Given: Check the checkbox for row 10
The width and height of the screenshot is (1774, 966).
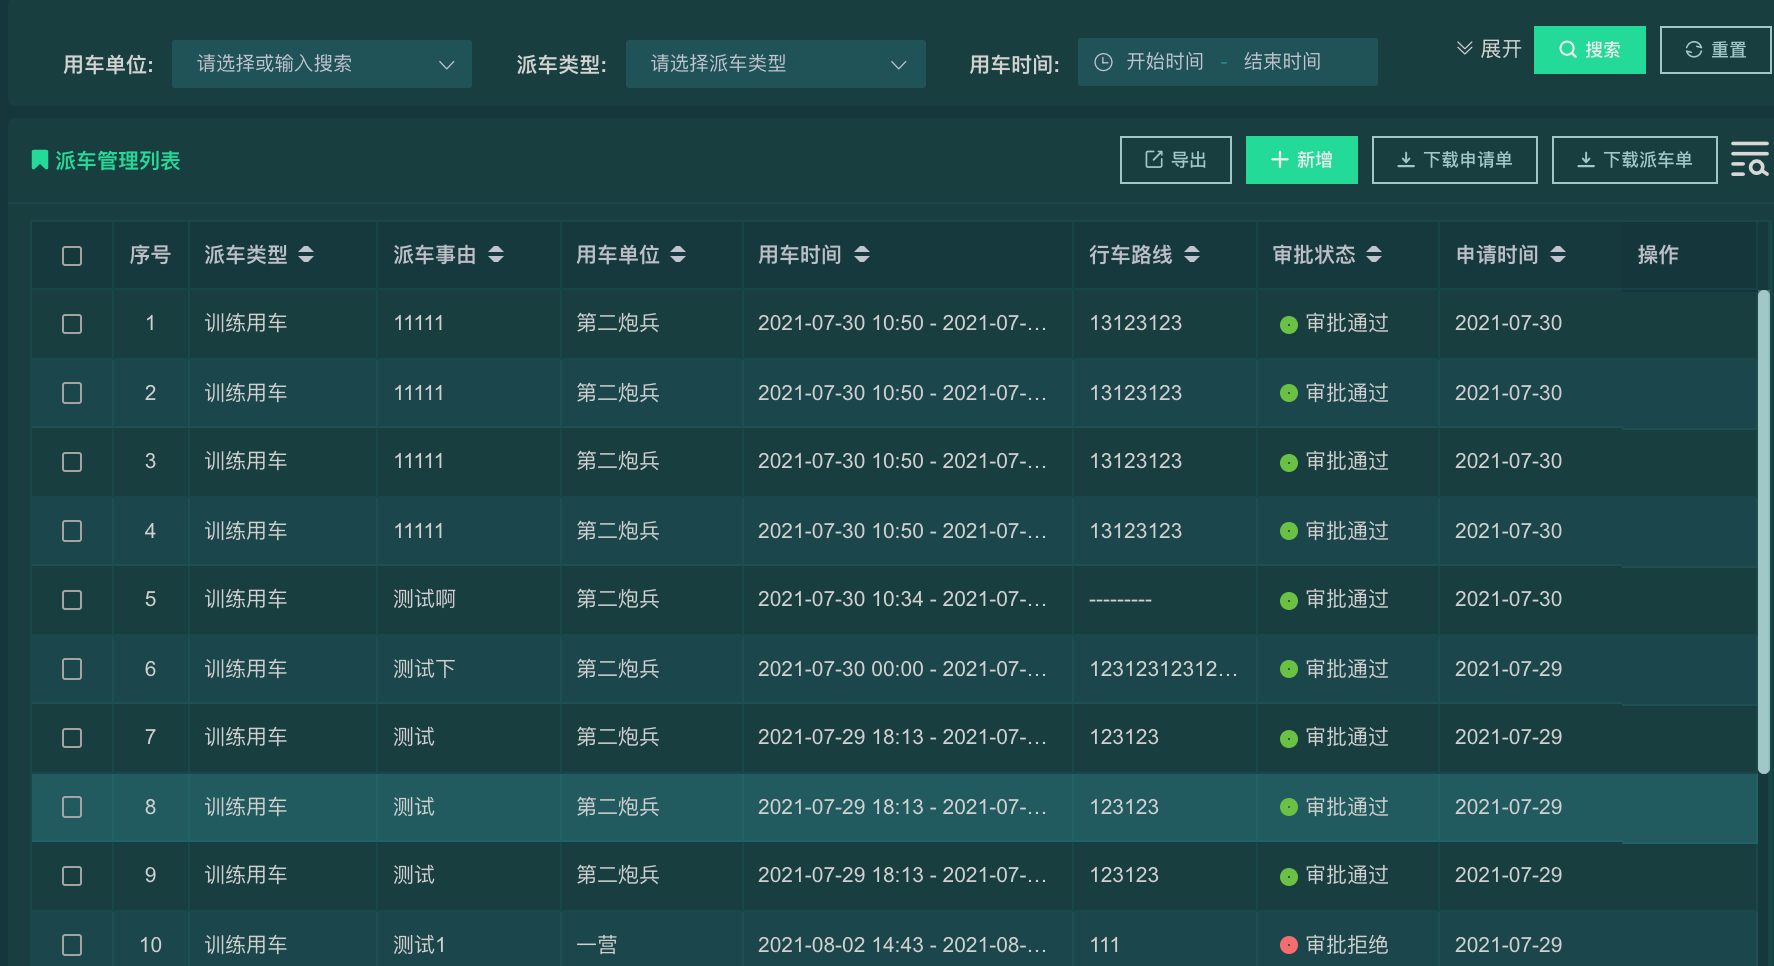Looking at the screenshot, I should [72, 945].
